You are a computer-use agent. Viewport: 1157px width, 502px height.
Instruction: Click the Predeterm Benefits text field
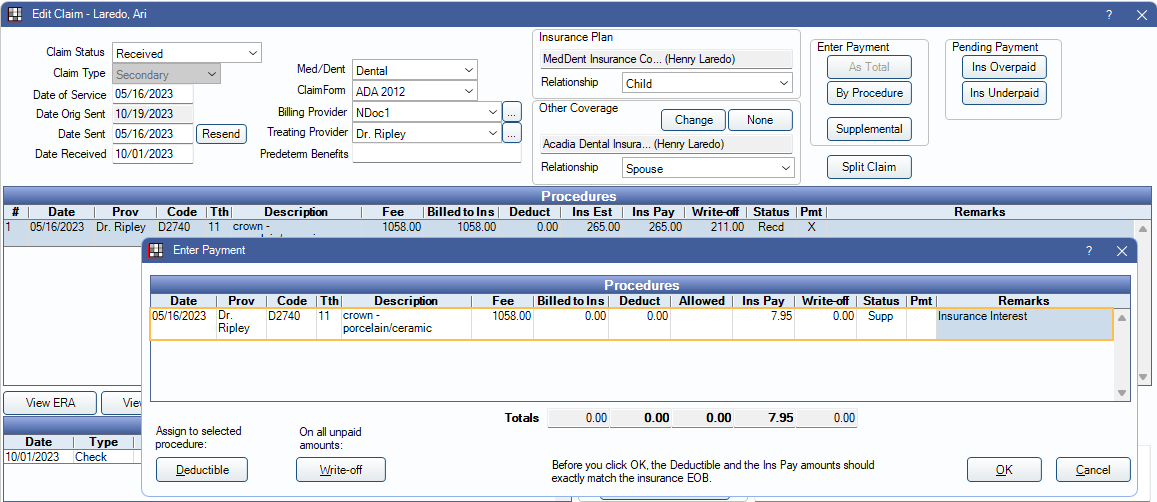pos(436,154)
